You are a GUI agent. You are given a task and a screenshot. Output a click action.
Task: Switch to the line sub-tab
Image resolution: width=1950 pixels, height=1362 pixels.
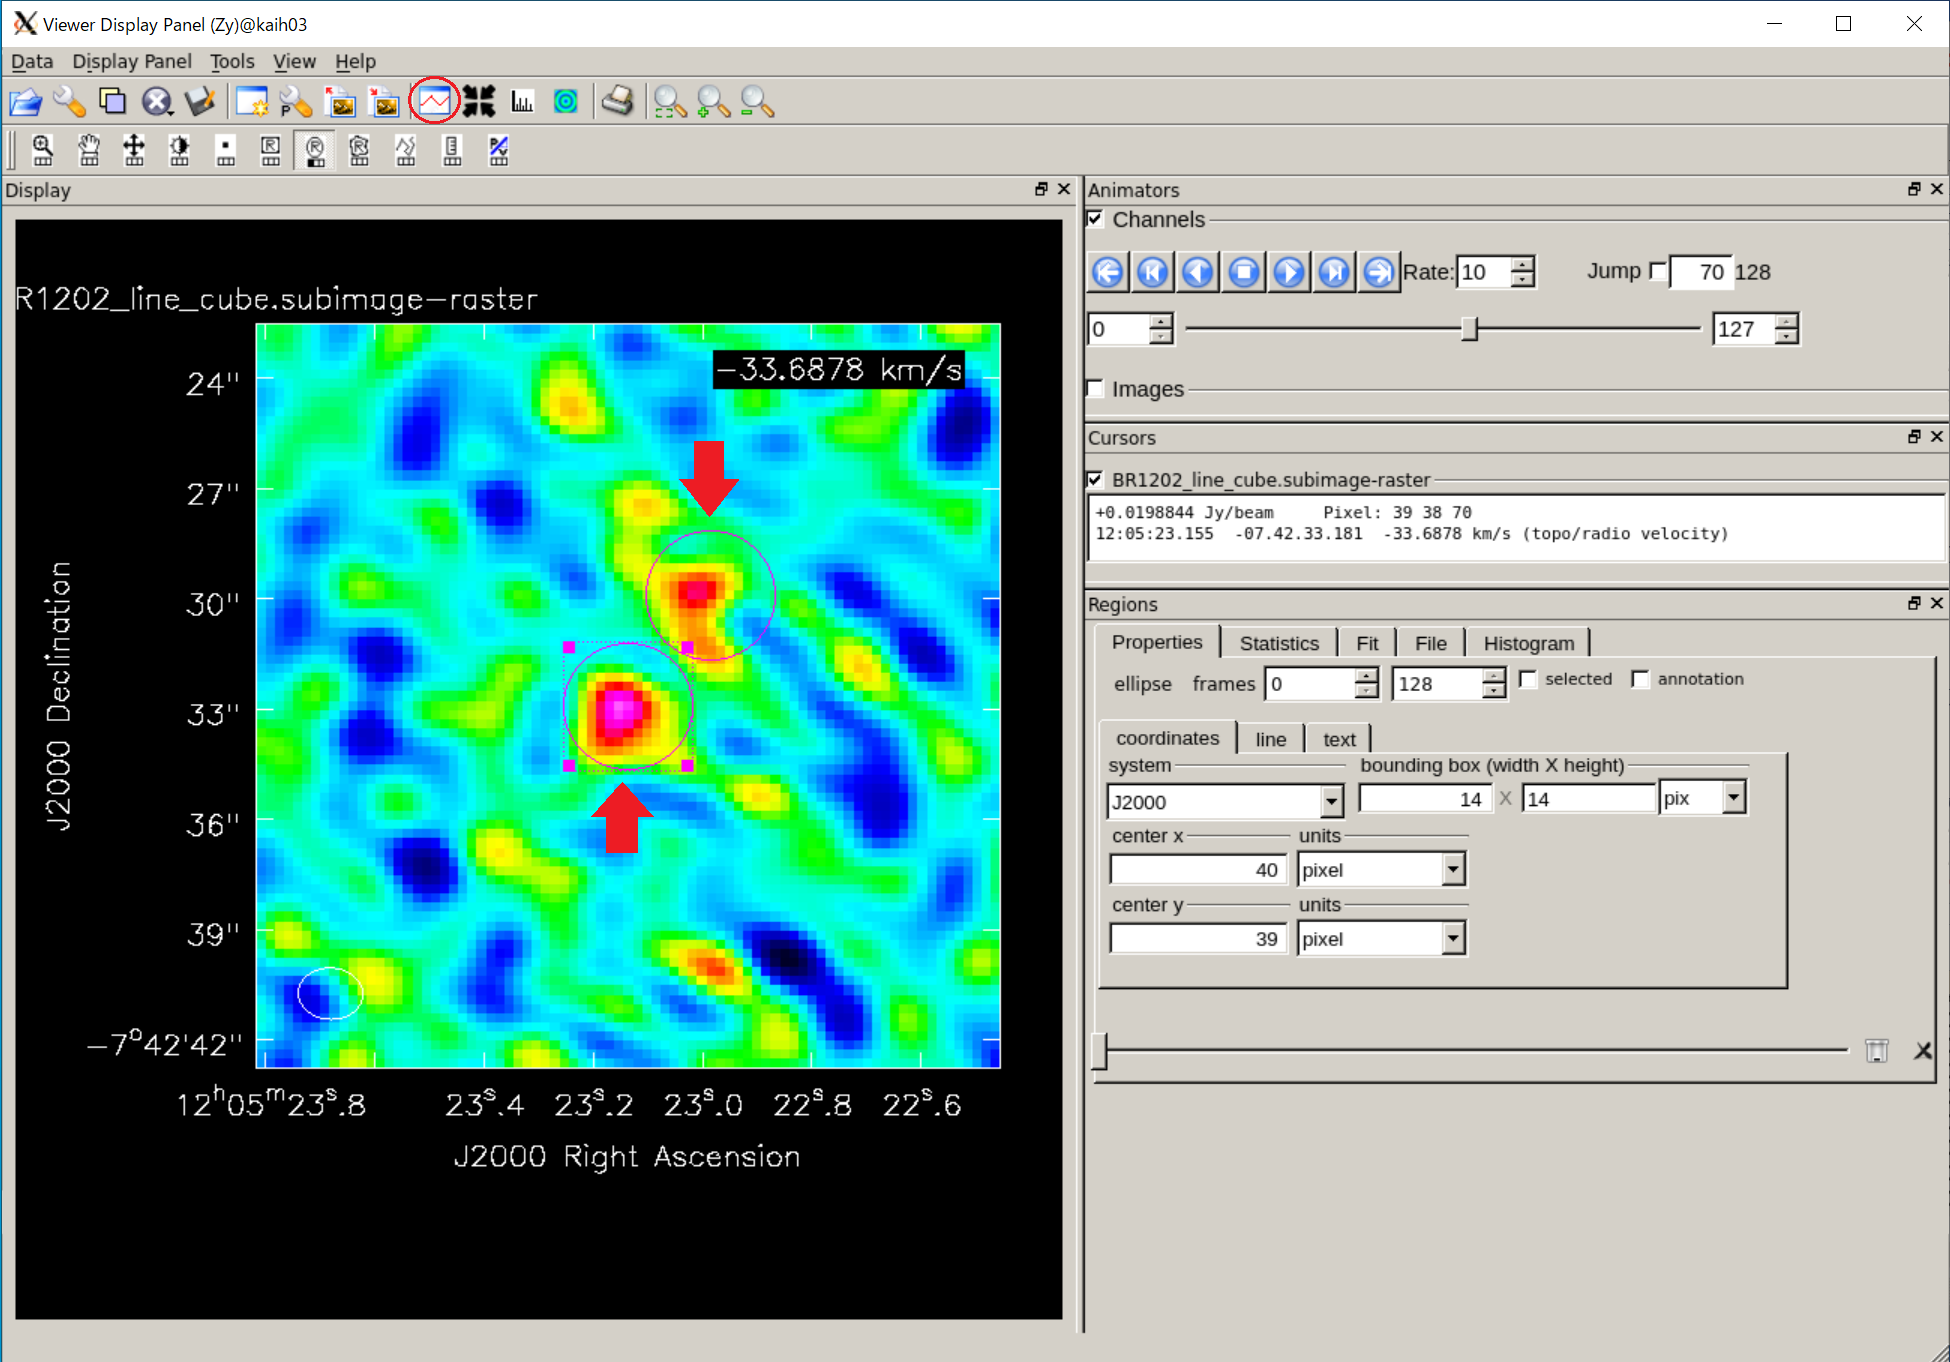click(x=1271, y=739)
